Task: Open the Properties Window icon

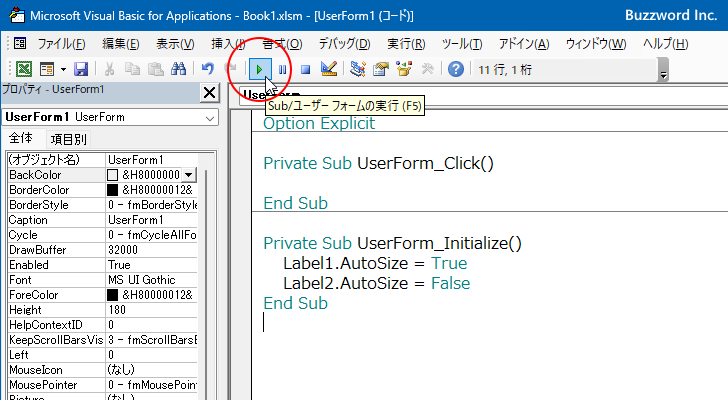Action: tap(381, 70)
